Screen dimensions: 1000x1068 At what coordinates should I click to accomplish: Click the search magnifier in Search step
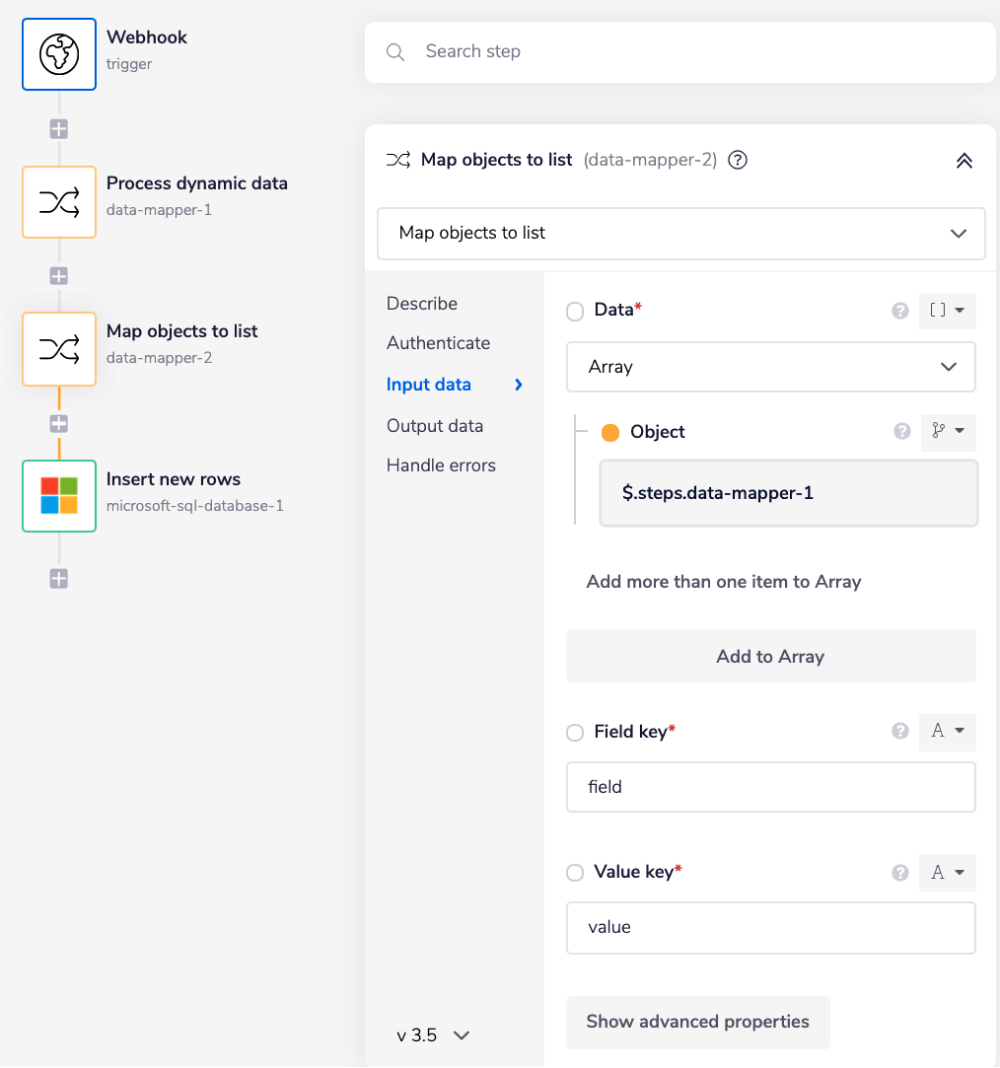[x=395, y=51]
